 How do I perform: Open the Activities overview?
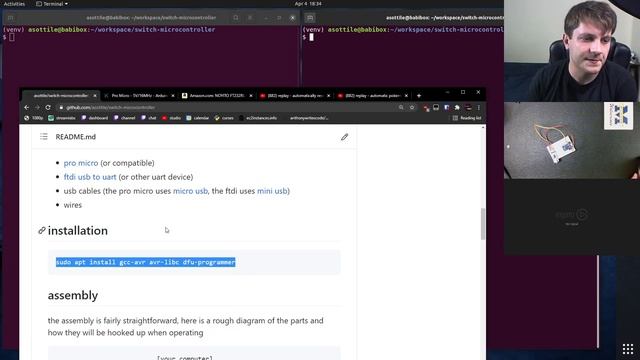[x=14, y=4]
